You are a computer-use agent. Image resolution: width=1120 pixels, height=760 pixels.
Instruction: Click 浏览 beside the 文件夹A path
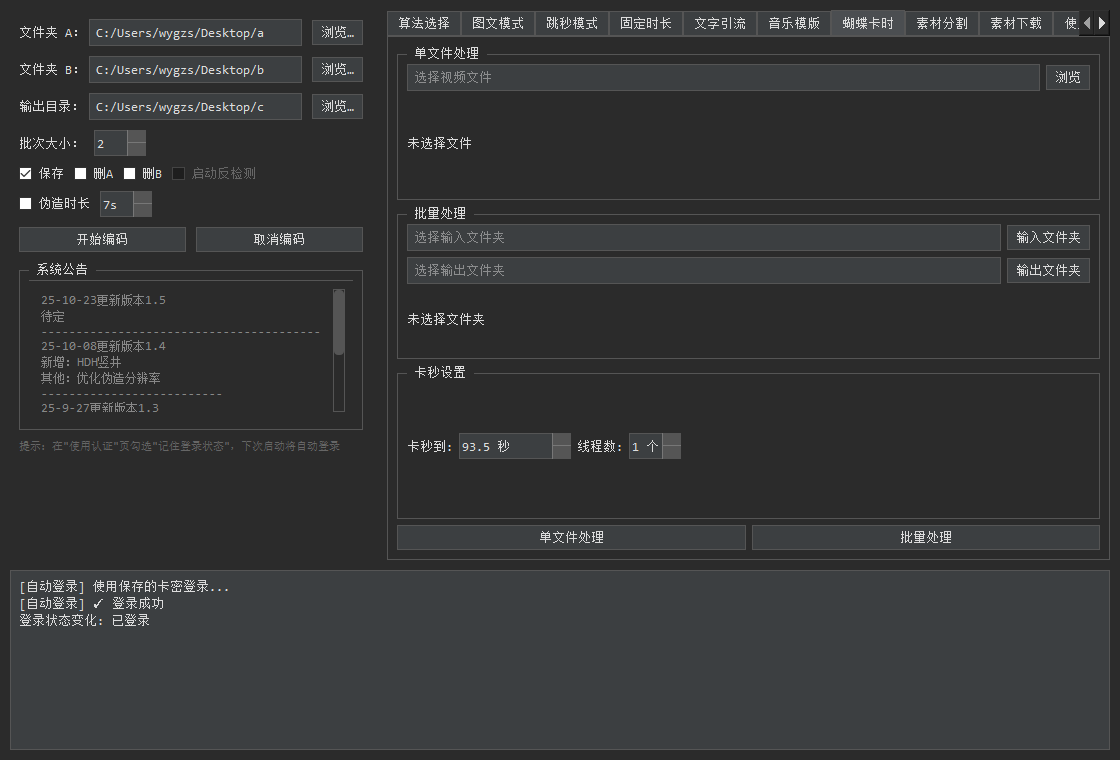[x=337, y=32]
